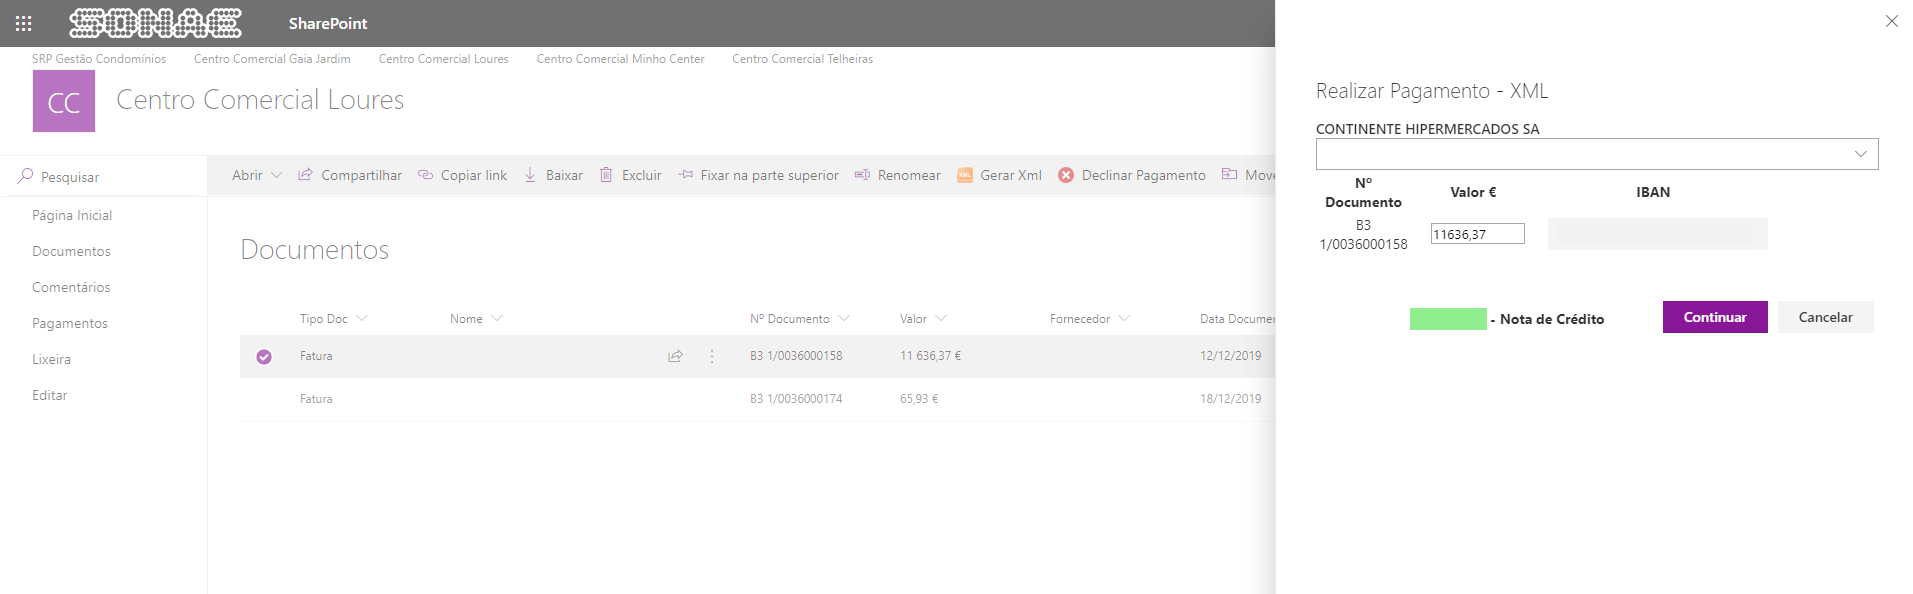Open the Fornecedor column dropdown
Screen dimensions: 1913x594
click(x=1124, y=319)
